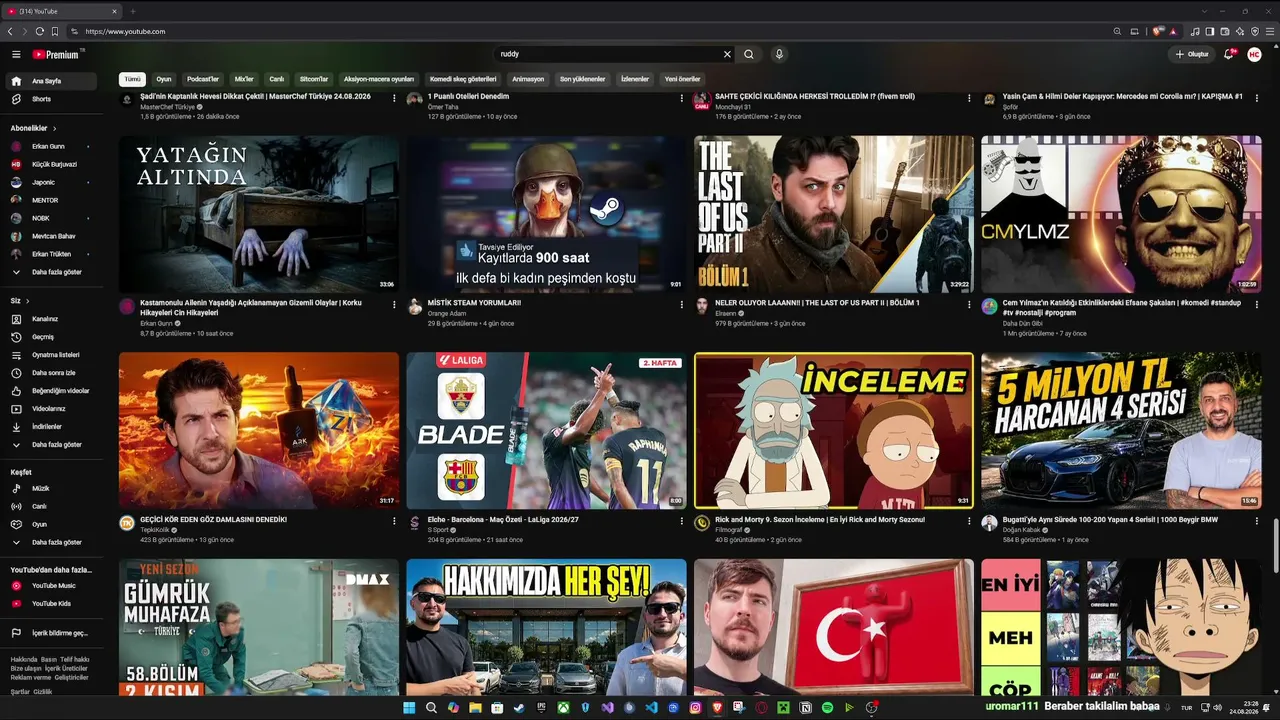Select the Sitcom'lar filter chip
The width and height of the screenshot is (1280, 720).
[x=314, y=79]
